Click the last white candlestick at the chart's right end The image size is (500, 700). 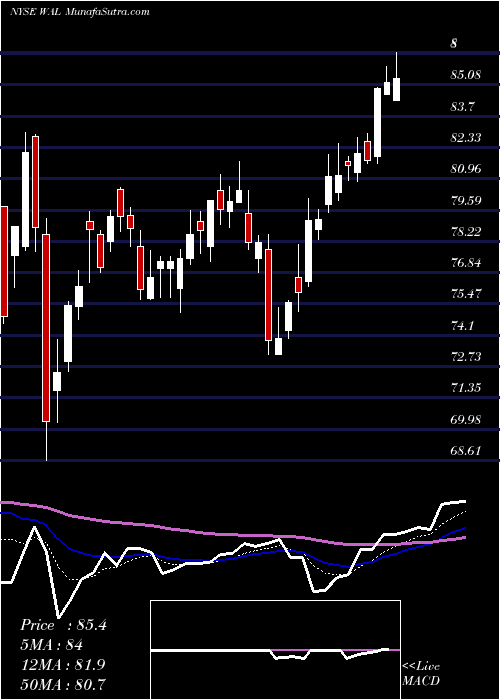[x=396, y=89]
